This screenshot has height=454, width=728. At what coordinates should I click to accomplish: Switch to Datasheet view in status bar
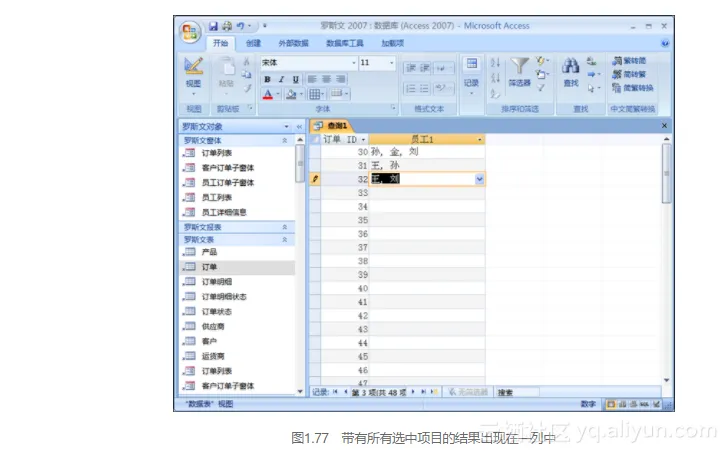point(611,404)
